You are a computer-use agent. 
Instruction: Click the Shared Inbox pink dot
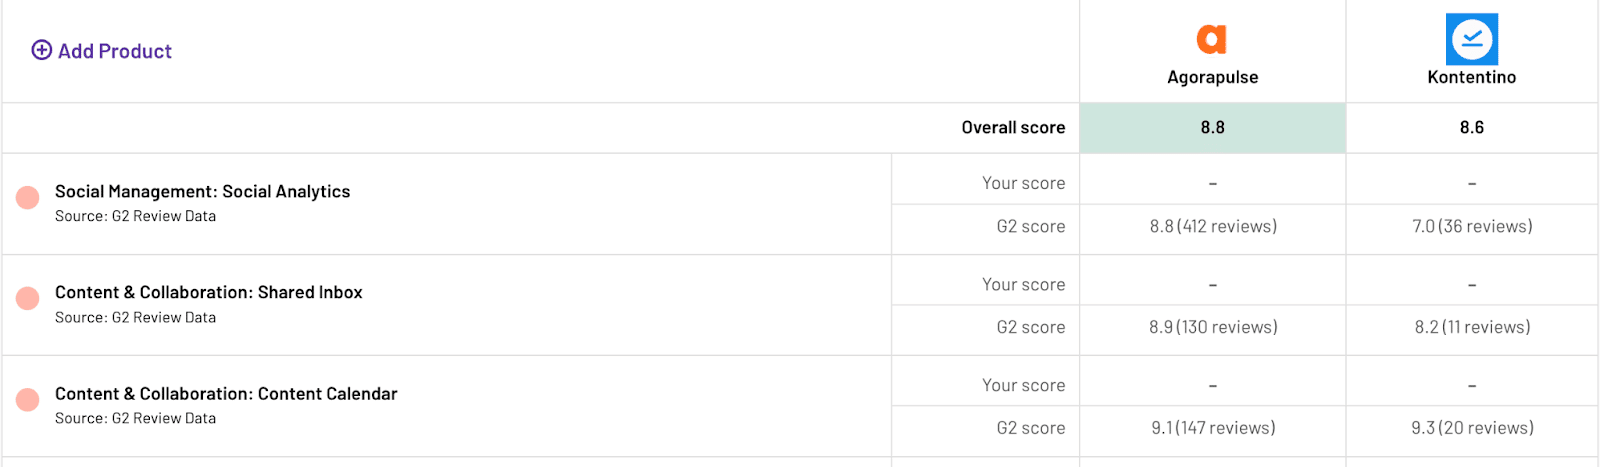28,298
